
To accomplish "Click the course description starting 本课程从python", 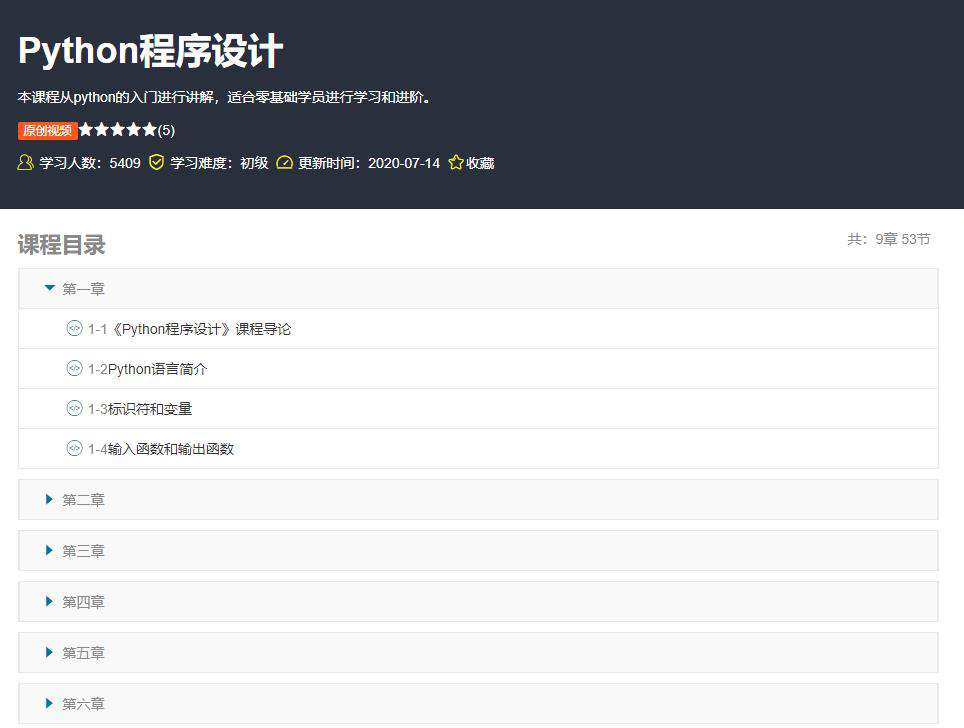I will click(x=224, y=97).
